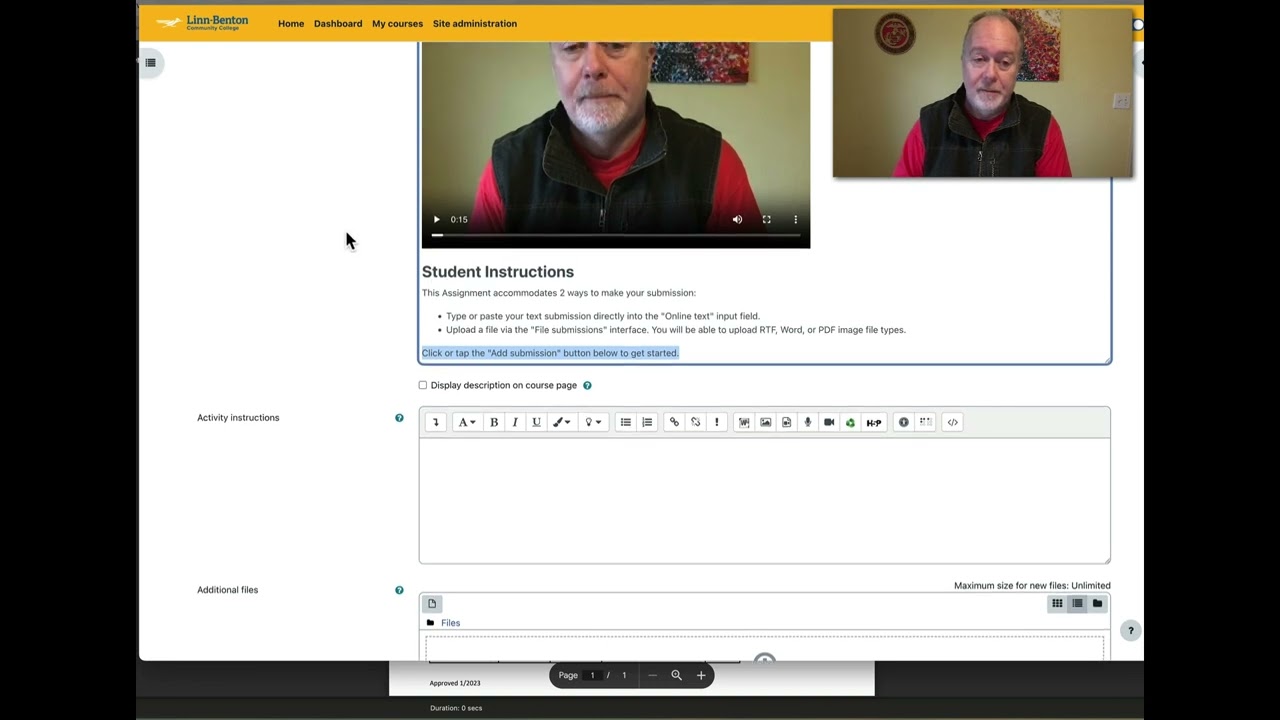Click the PDF magnifier zoom icon
This screenshot has height=720, width=1280.
click(x=676, y=675)
